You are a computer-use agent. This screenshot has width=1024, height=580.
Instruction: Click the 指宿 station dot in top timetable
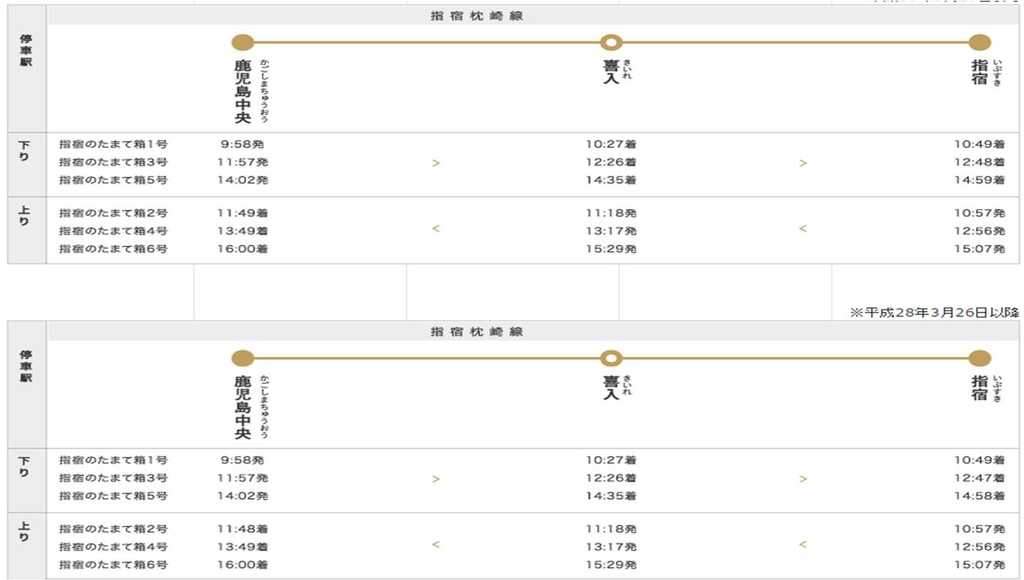click(980, 42)
